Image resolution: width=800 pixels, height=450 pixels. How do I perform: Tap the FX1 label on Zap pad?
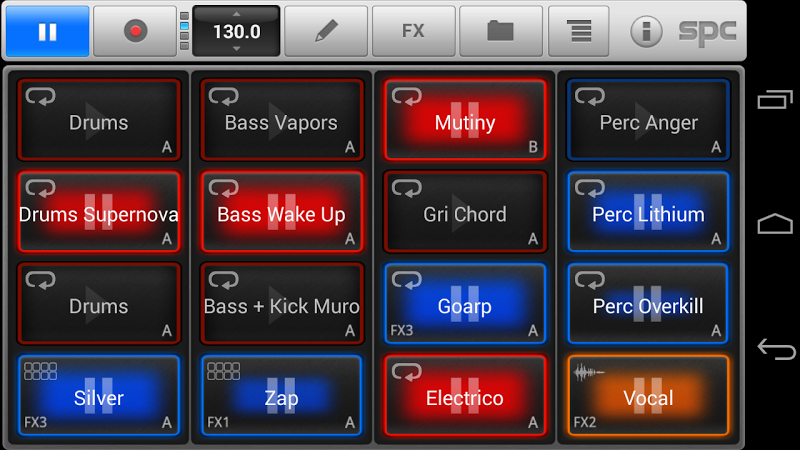[218, 422]
